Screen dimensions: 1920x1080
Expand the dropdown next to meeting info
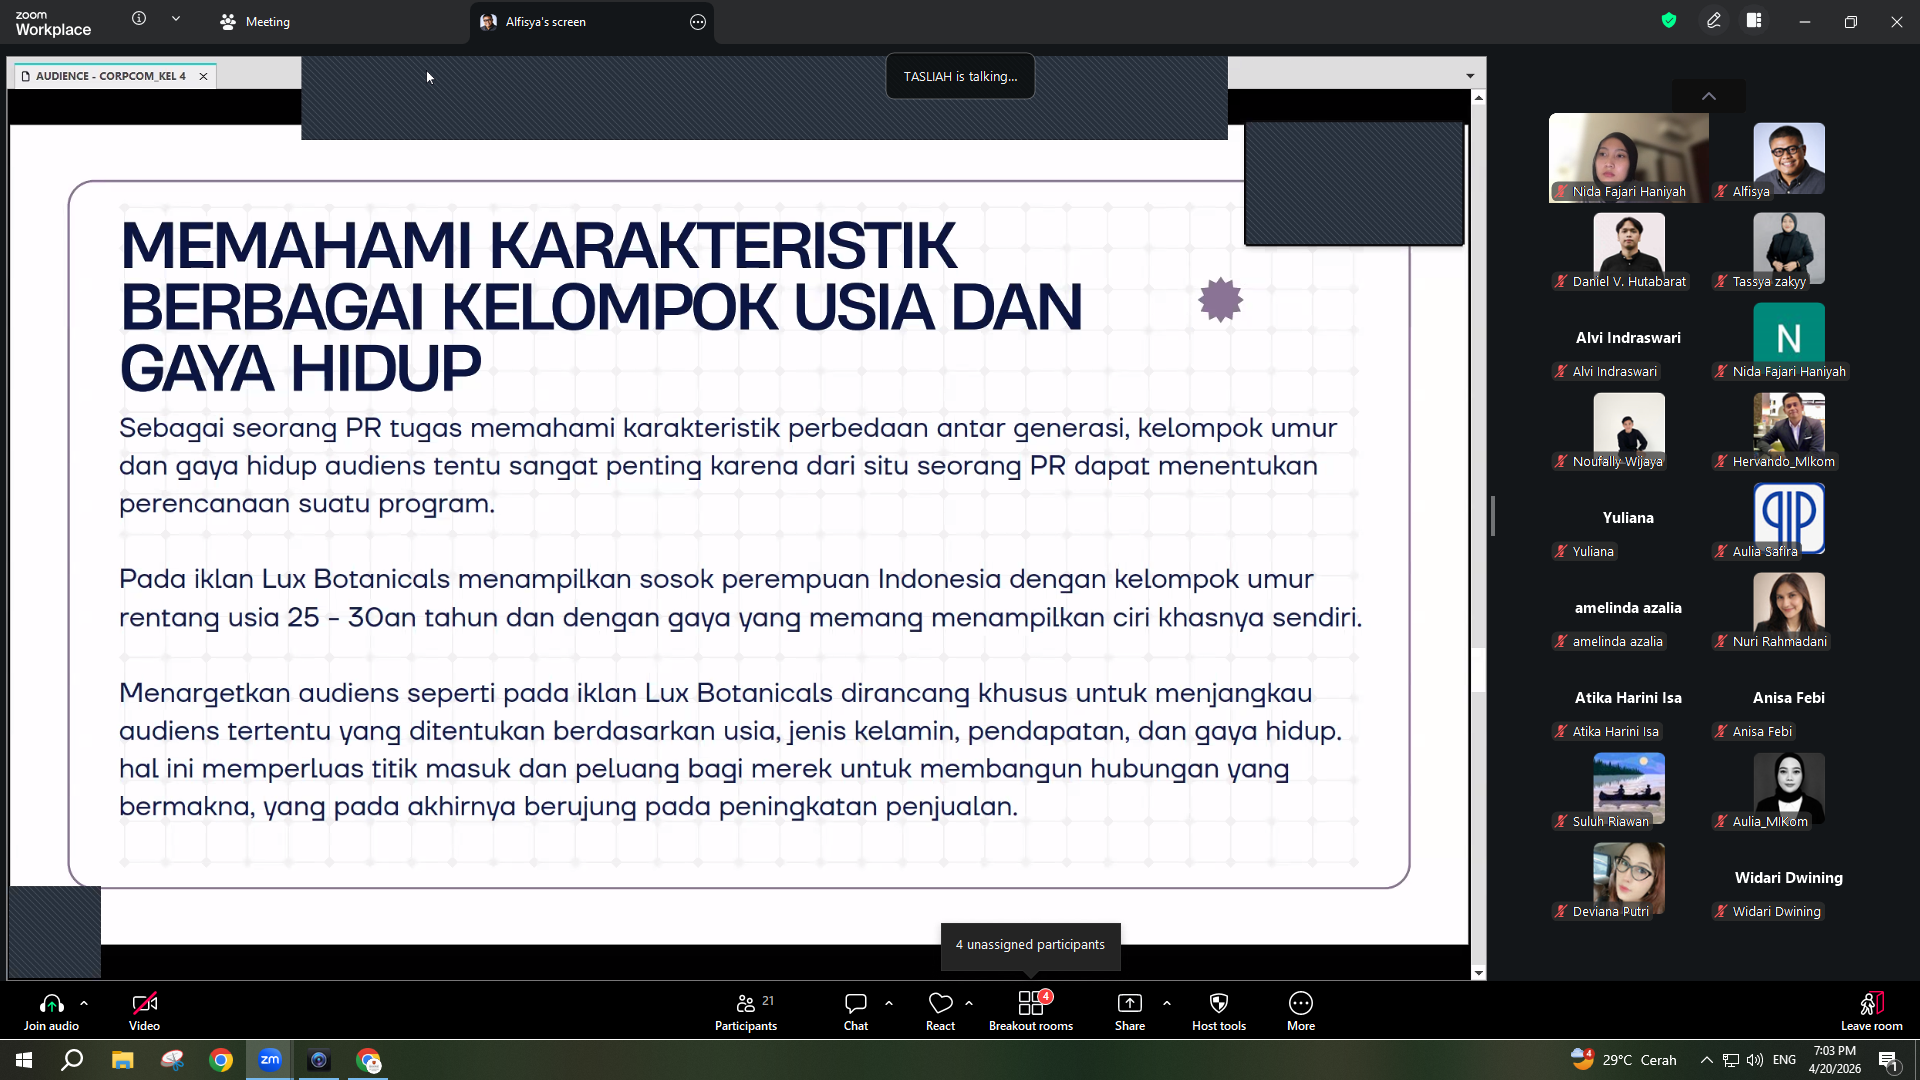click(176, 19)
